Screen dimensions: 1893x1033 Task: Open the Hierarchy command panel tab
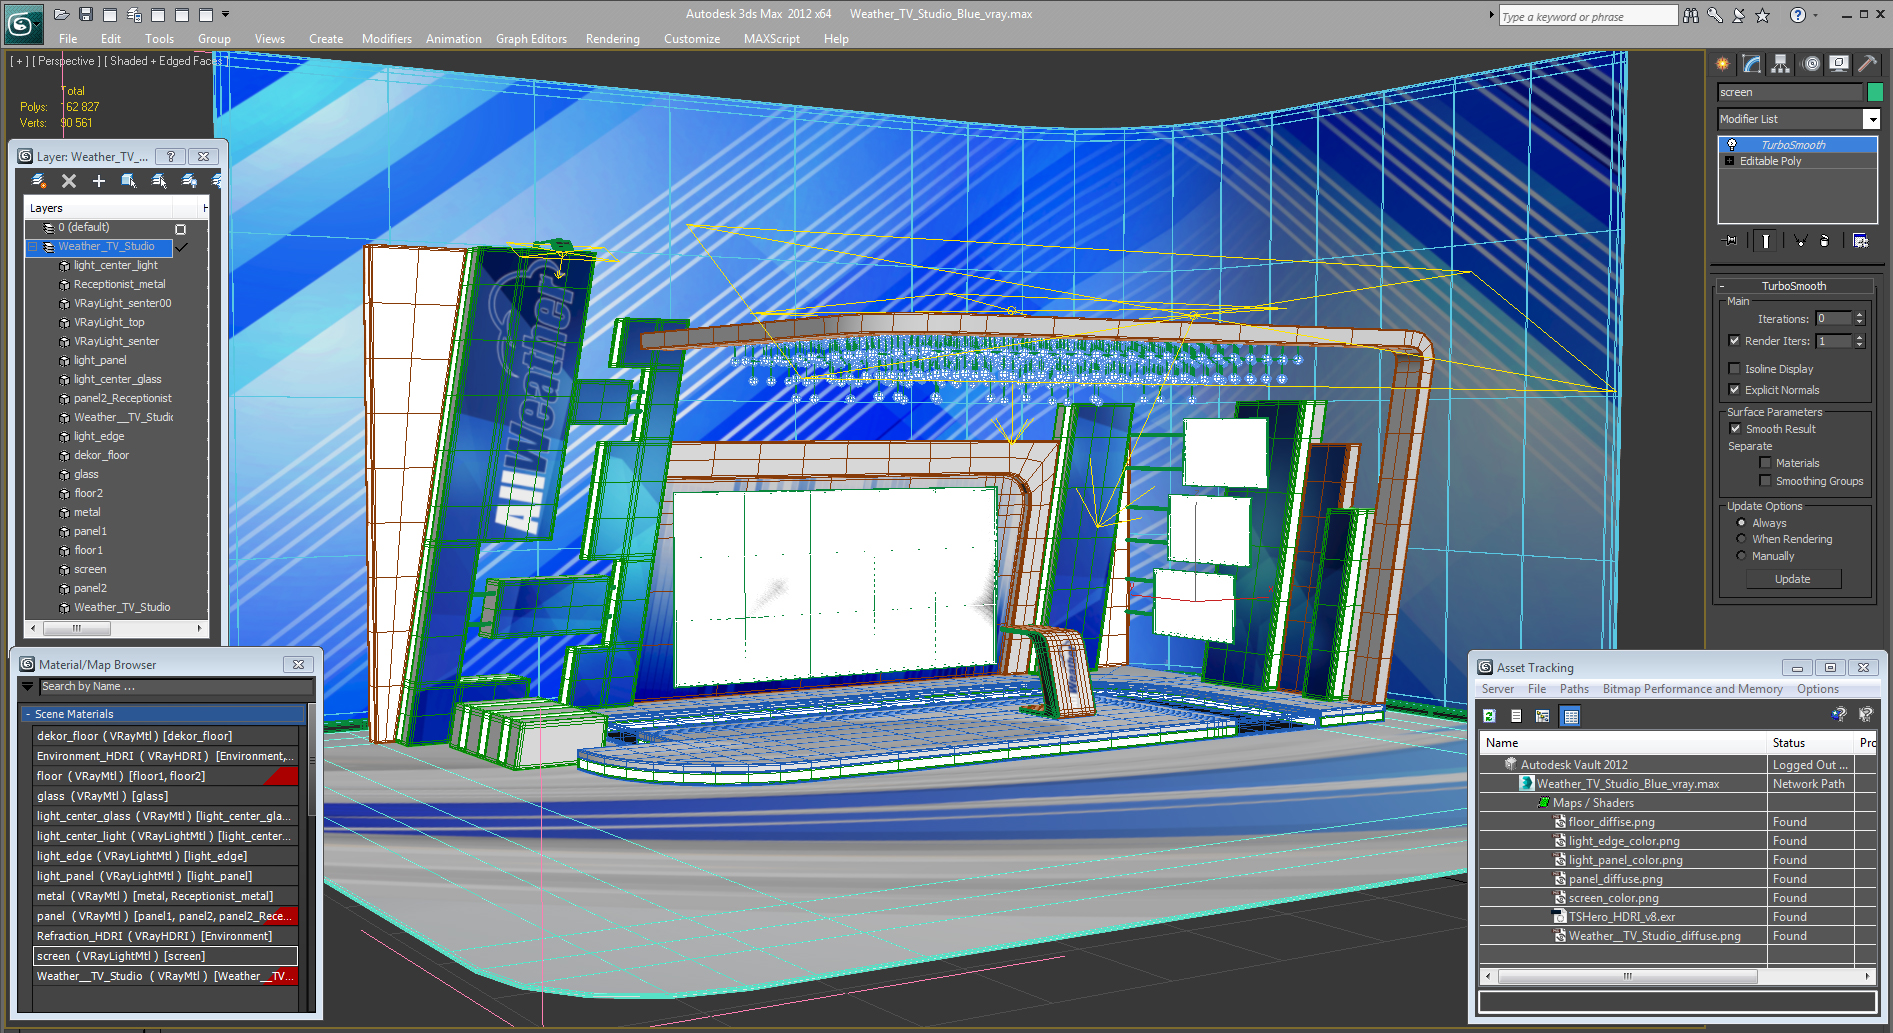[x=1780, y=64]
